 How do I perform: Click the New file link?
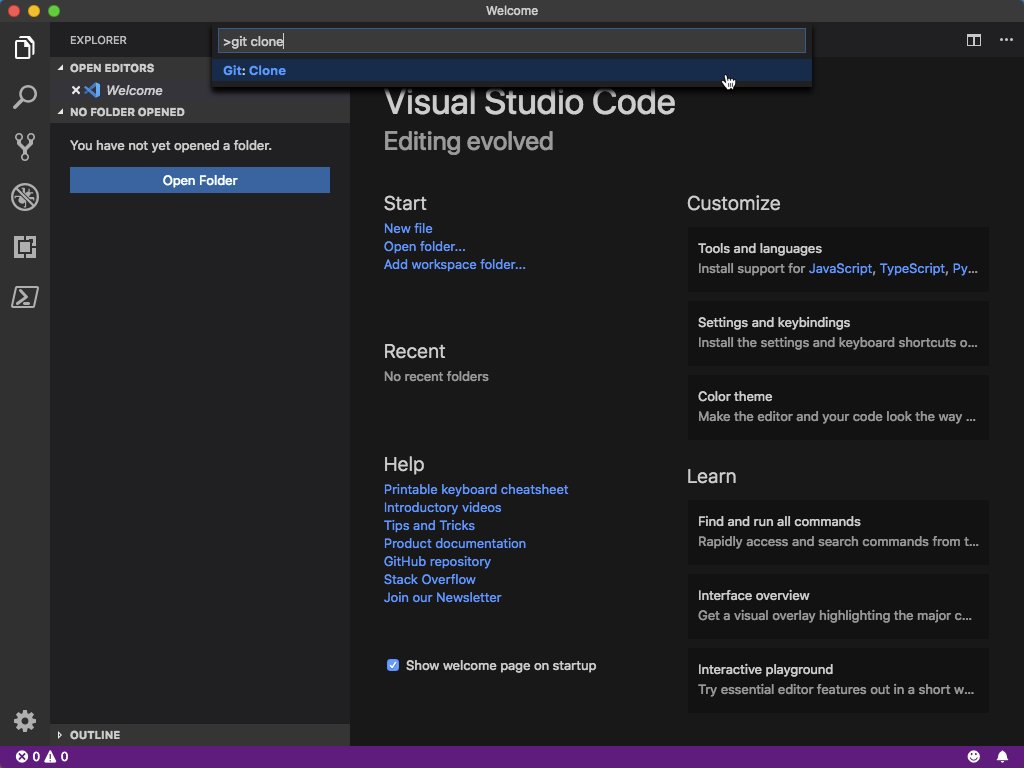tap(408, 228)
